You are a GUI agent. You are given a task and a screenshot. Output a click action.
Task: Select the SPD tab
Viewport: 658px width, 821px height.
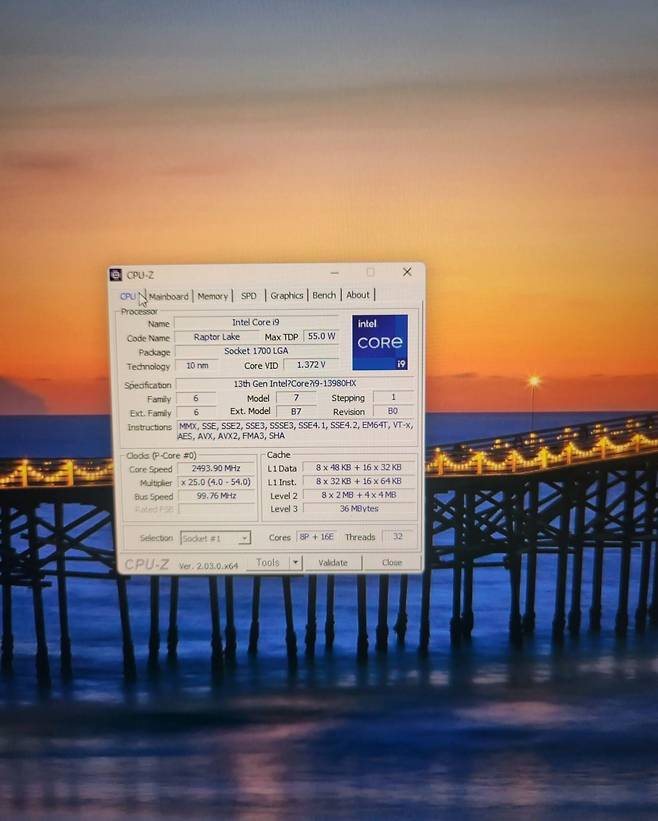249,296
